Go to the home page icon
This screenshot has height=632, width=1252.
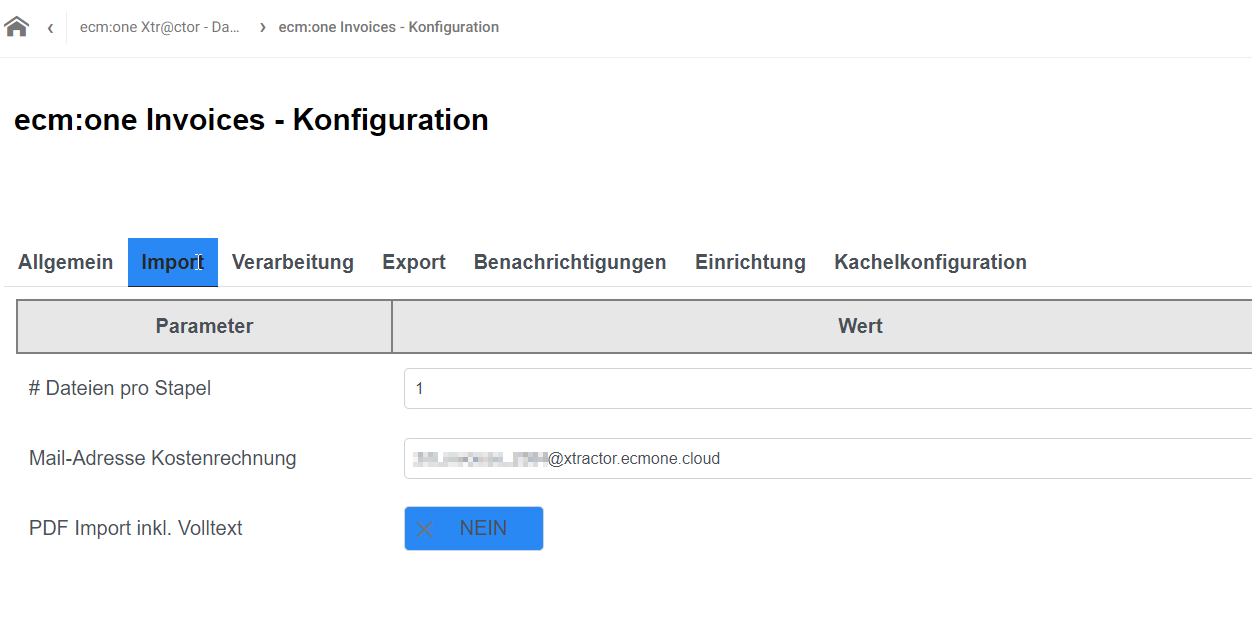pos(17,27)
